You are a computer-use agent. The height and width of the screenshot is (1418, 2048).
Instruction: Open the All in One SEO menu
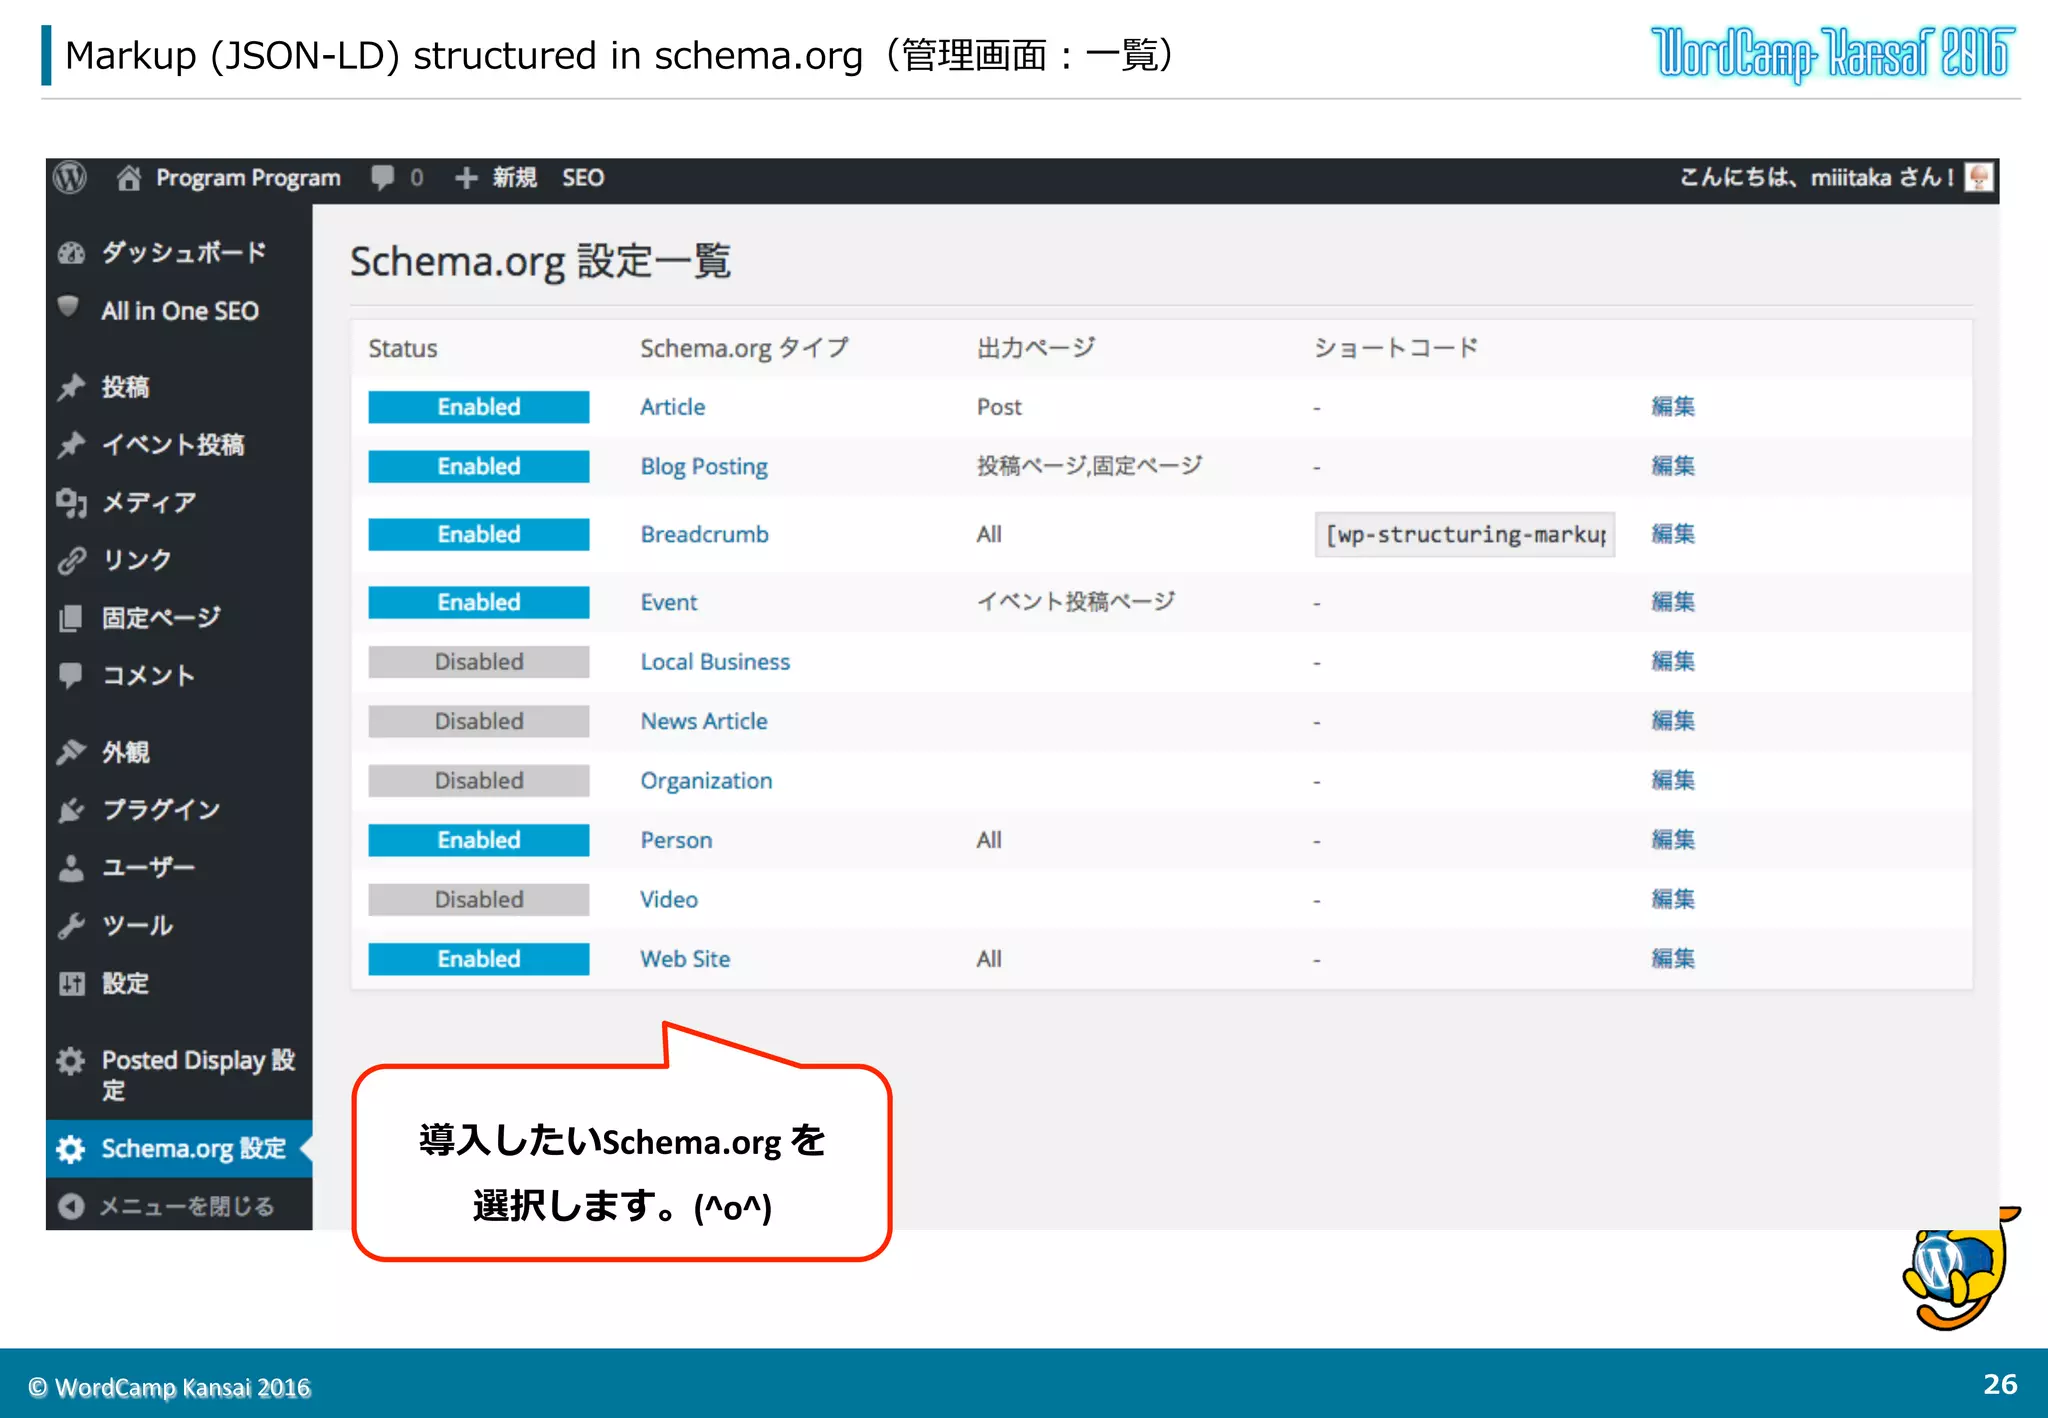pyautogui.click(x=179, y=311)
